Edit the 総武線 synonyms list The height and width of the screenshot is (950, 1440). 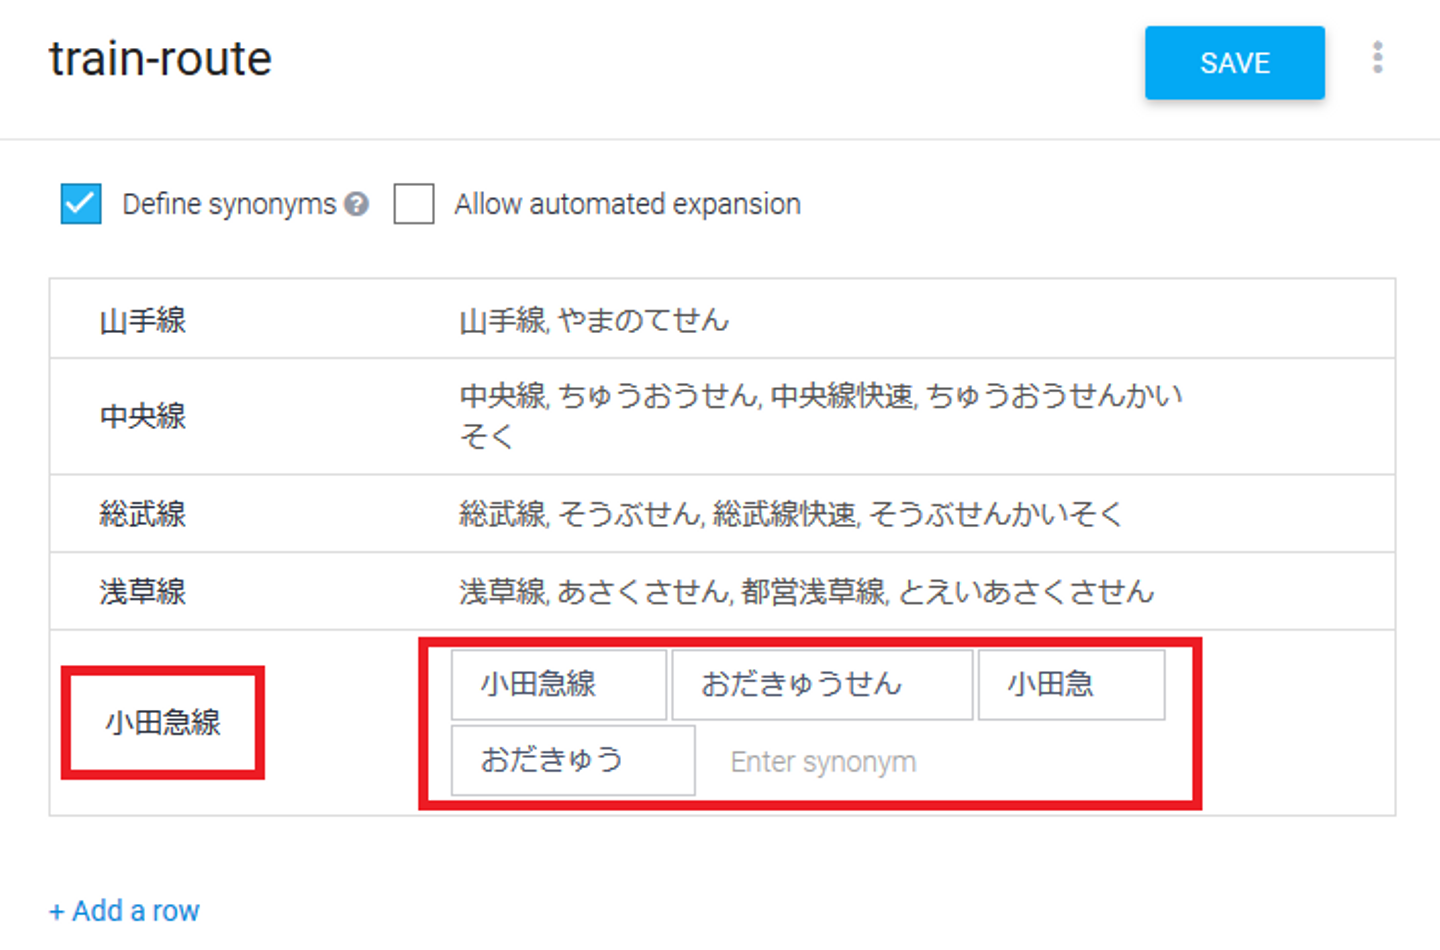point(790,514)
